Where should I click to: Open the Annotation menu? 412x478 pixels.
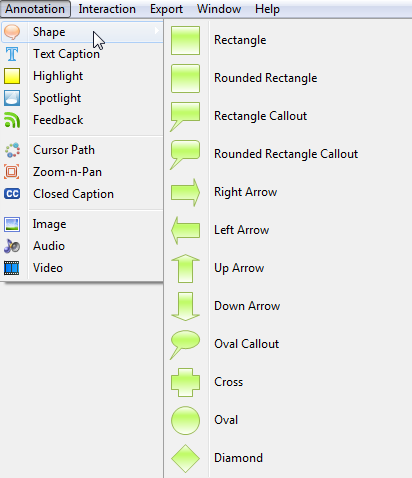[35, 9]
